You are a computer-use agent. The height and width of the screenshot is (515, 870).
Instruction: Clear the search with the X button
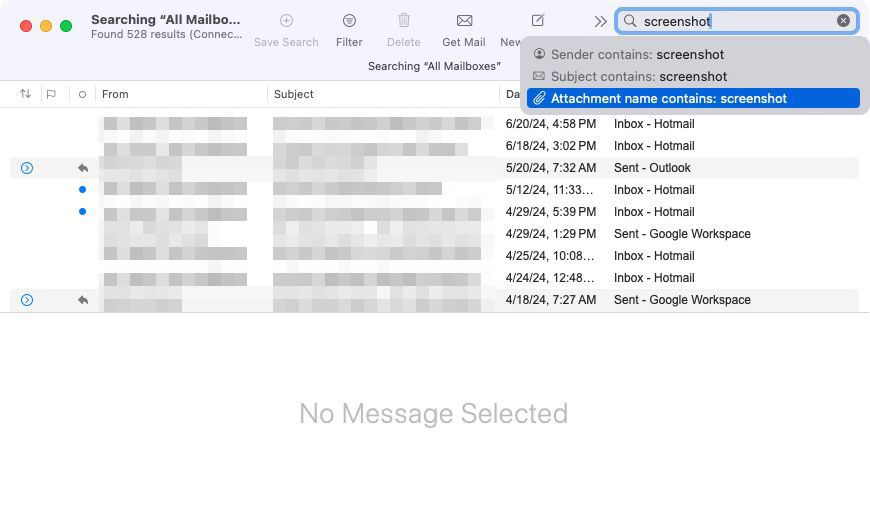[x=843, y=21]
